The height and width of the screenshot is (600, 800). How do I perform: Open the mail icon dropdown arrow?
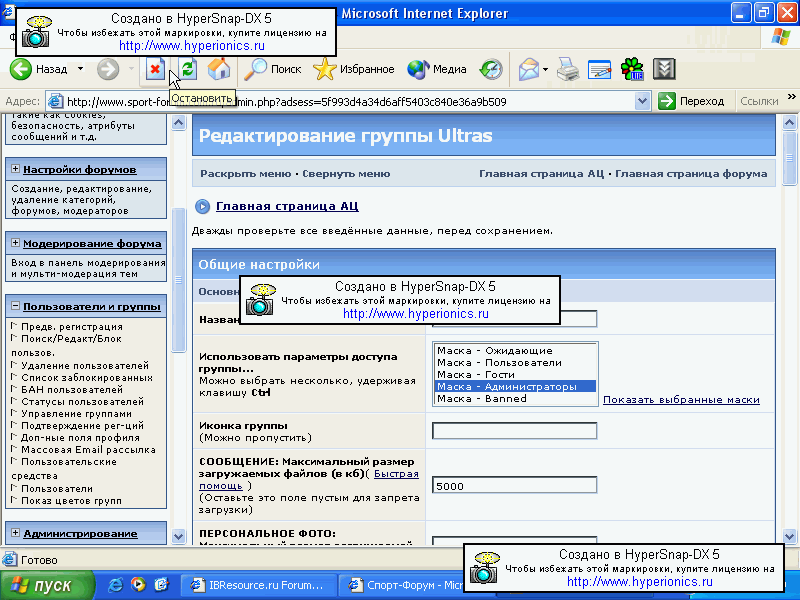tap(545, 69)
